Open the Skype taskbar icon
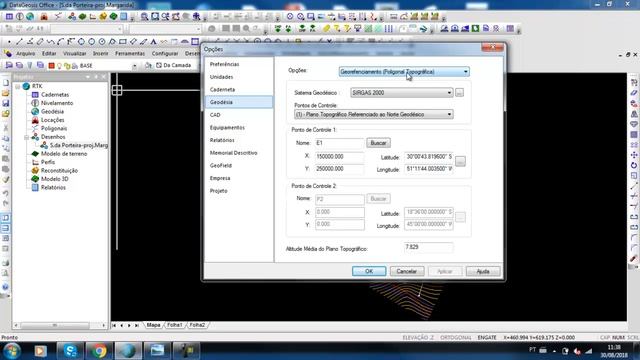The image size is (640, 360). tap(70, 350)
